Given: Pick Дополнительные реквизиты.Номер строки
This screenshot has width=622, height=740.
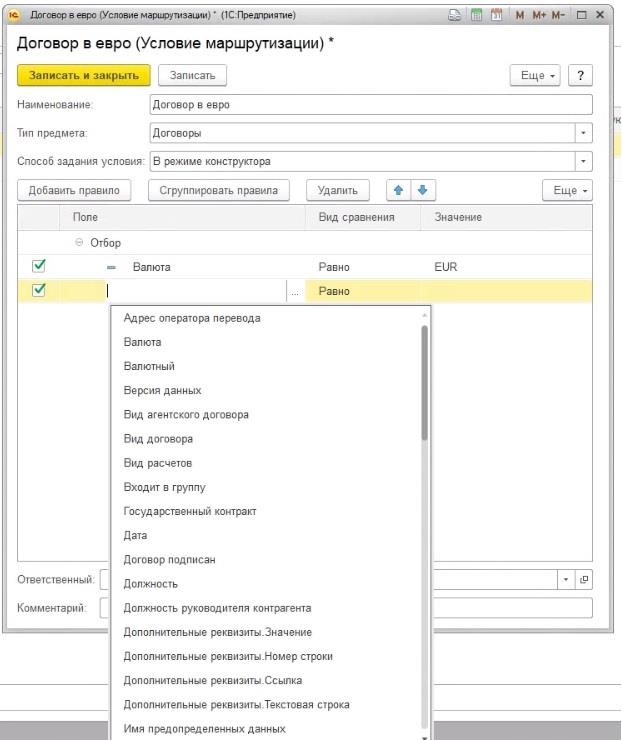Looking at the screenshot, I should coord(228,656).
